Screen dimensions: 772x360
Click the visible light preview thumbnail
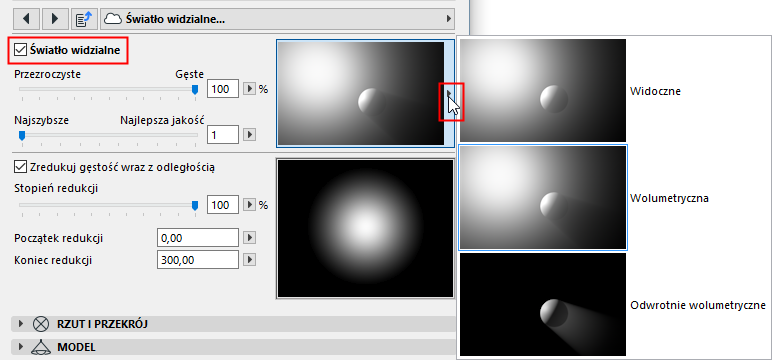(x=361, y=93)
